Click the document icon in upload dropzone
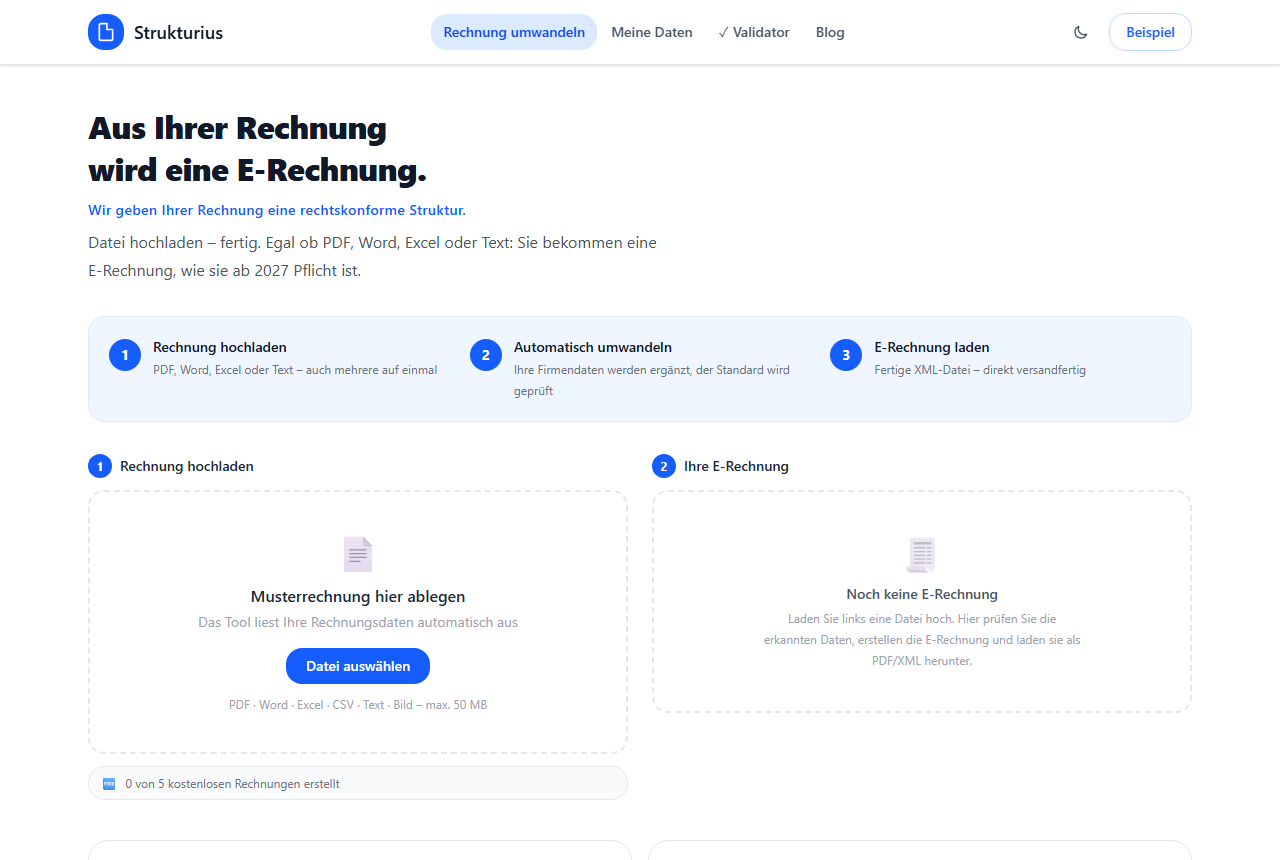 coord(358,554)
